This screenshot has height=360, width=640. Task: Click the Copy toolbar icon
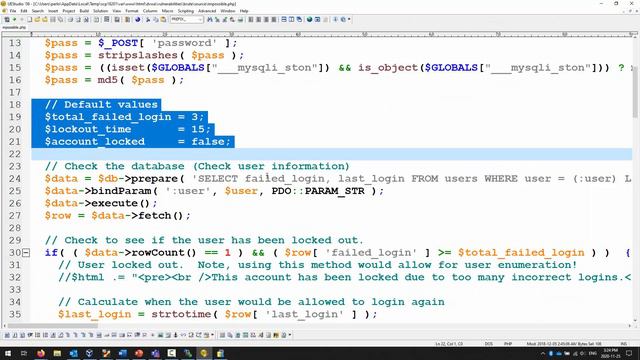coord(156,19)
